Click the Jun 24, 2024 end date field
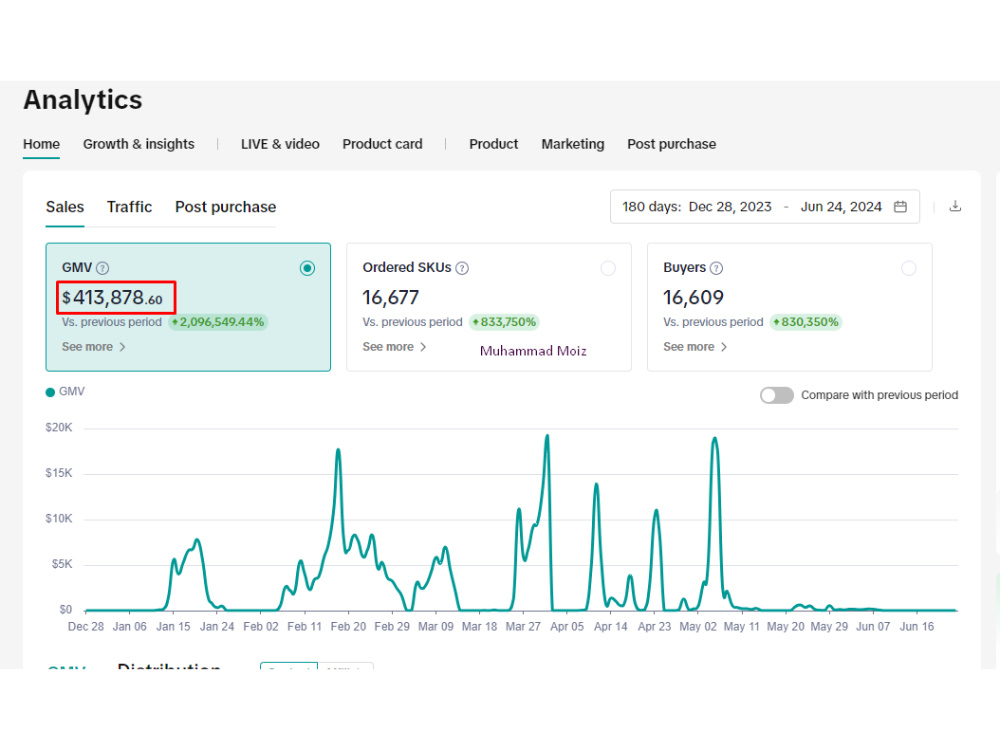This screenshot has height=750, width=1000. click(x=841, y=207)
